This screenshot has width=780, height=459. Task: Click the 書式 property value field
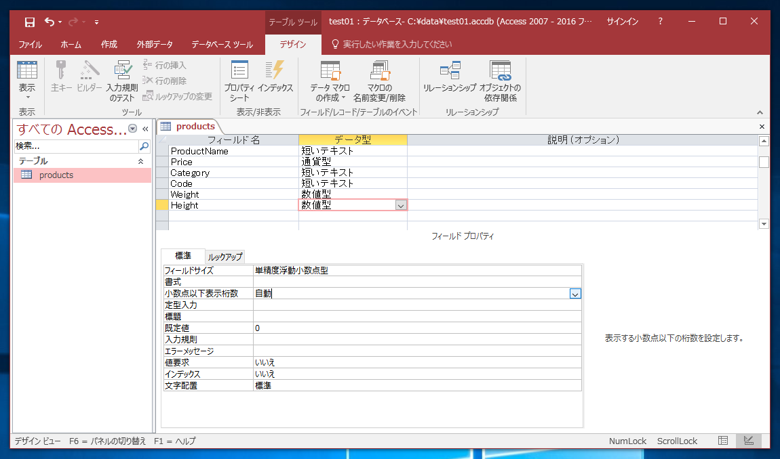point(417,282)
